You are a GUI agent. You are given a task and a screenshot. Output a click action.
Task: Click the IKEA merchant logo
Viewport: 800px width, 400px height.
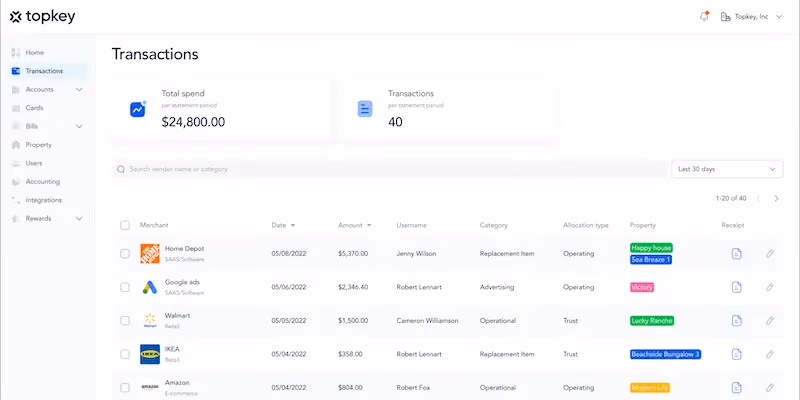[150, 354]
